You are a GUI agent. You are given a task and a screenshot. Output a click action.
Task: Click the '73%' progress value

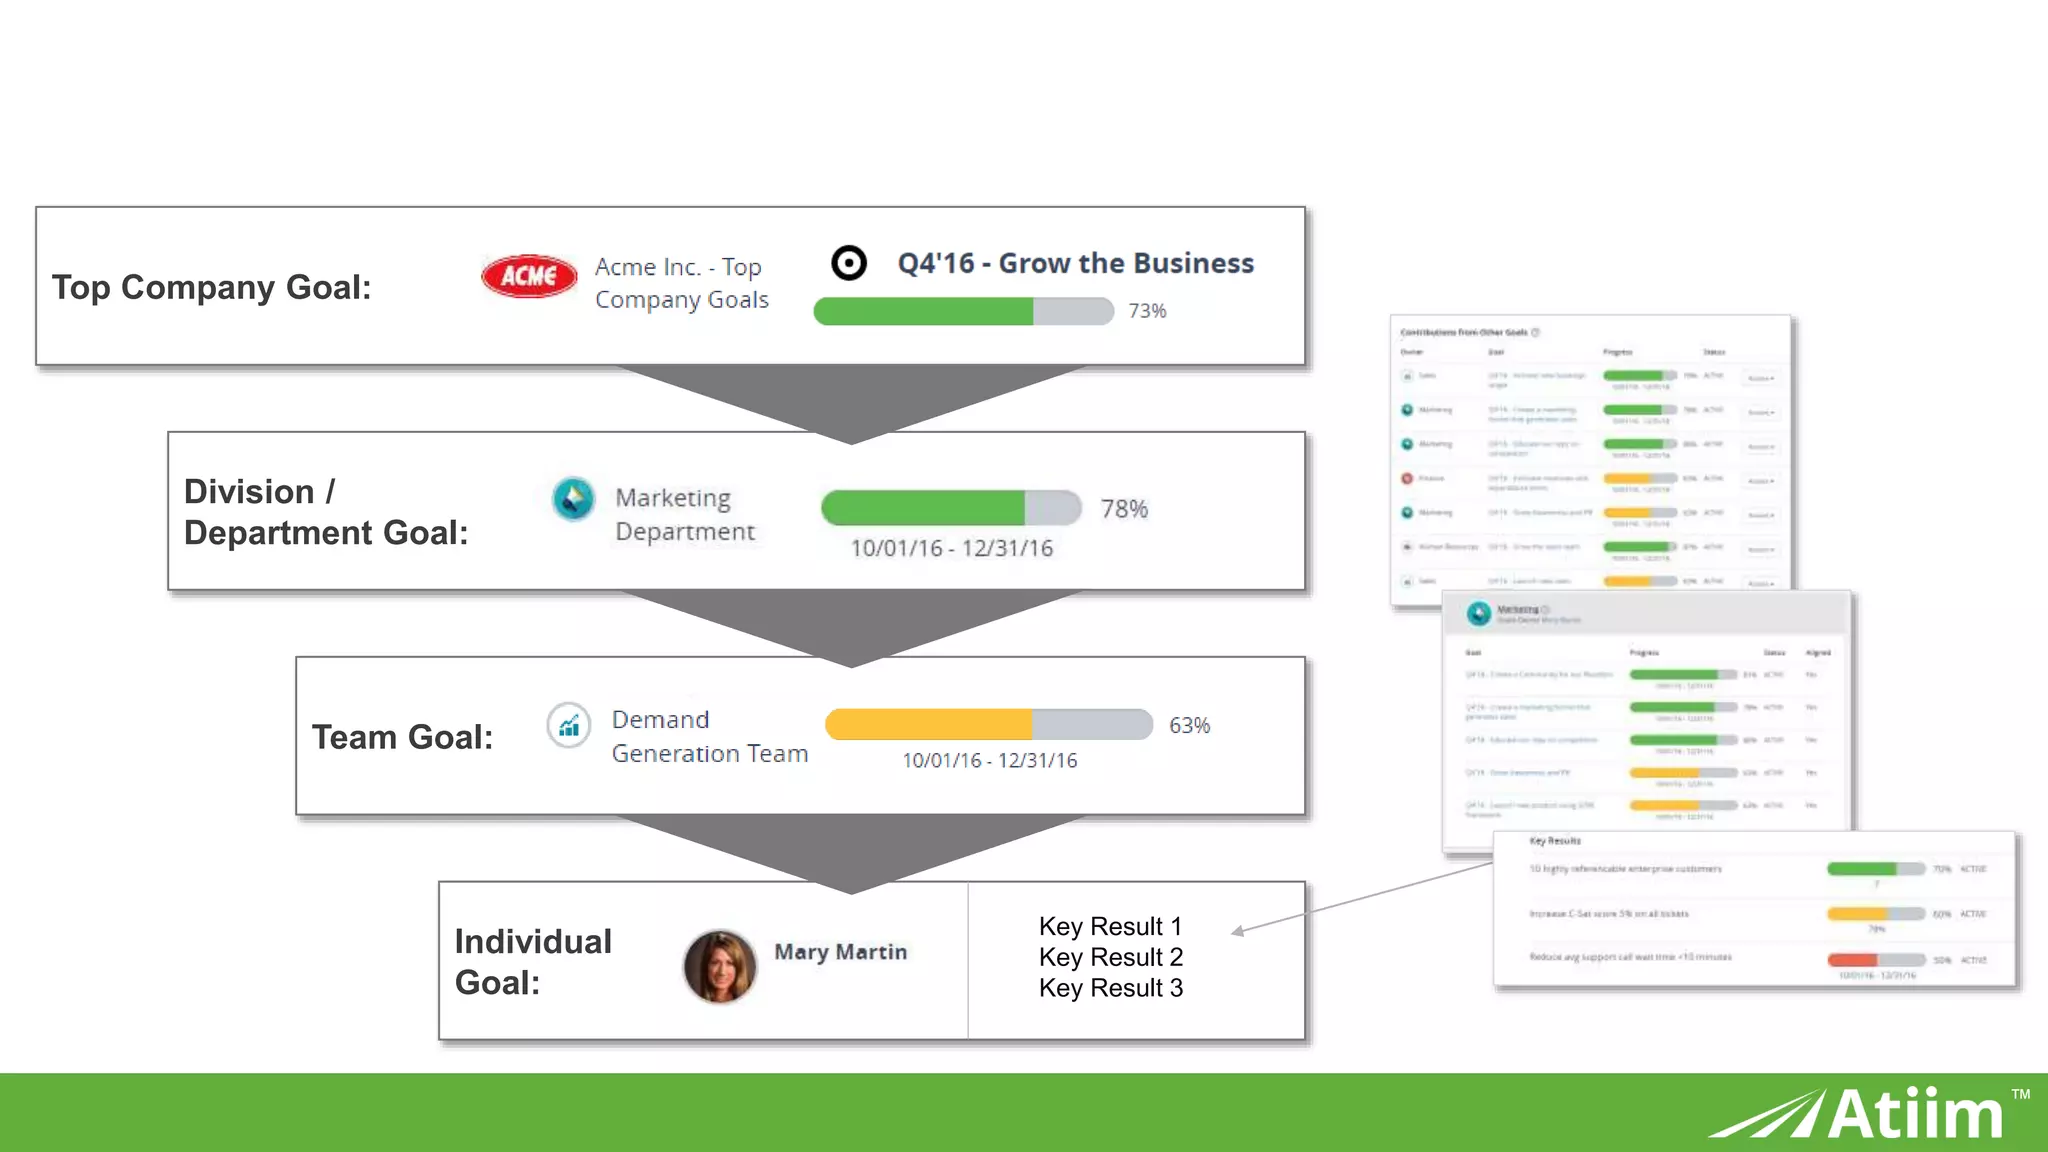click(1147, 311)
